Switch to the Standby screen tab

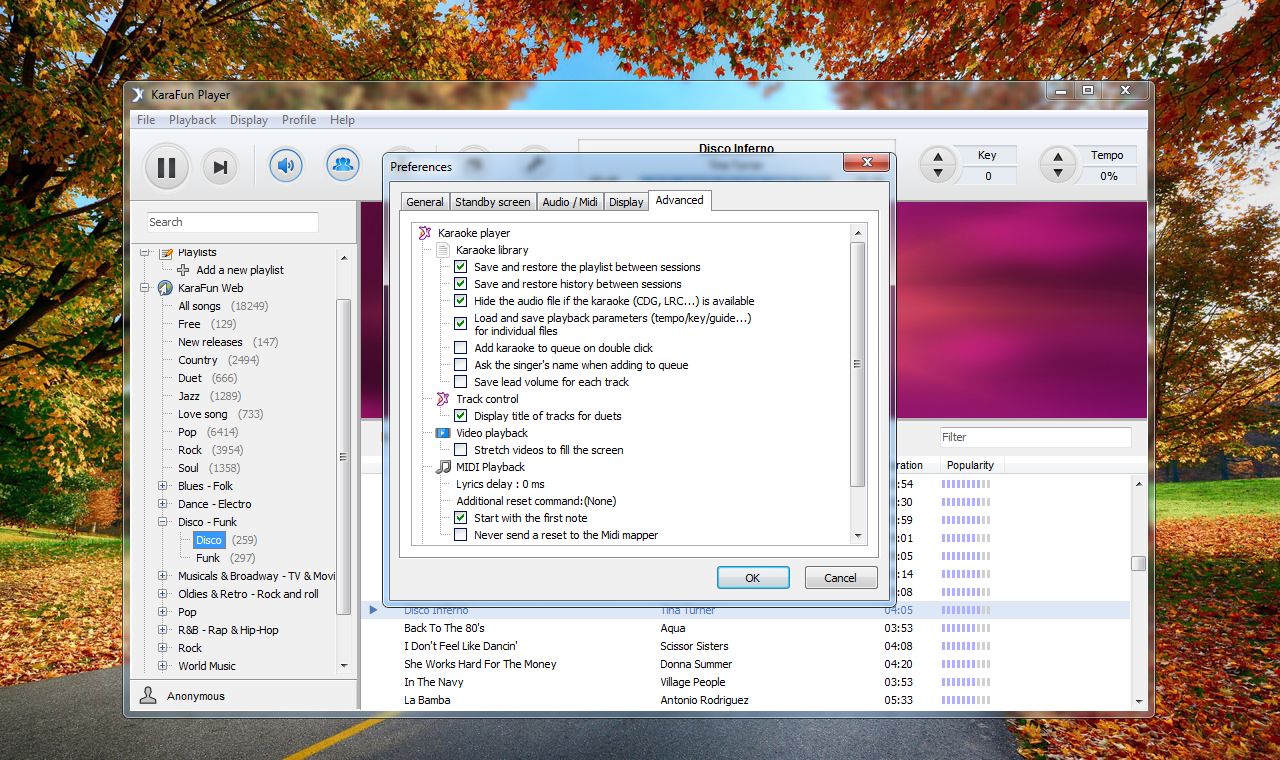pyautogui.click(x=493, y=202)
